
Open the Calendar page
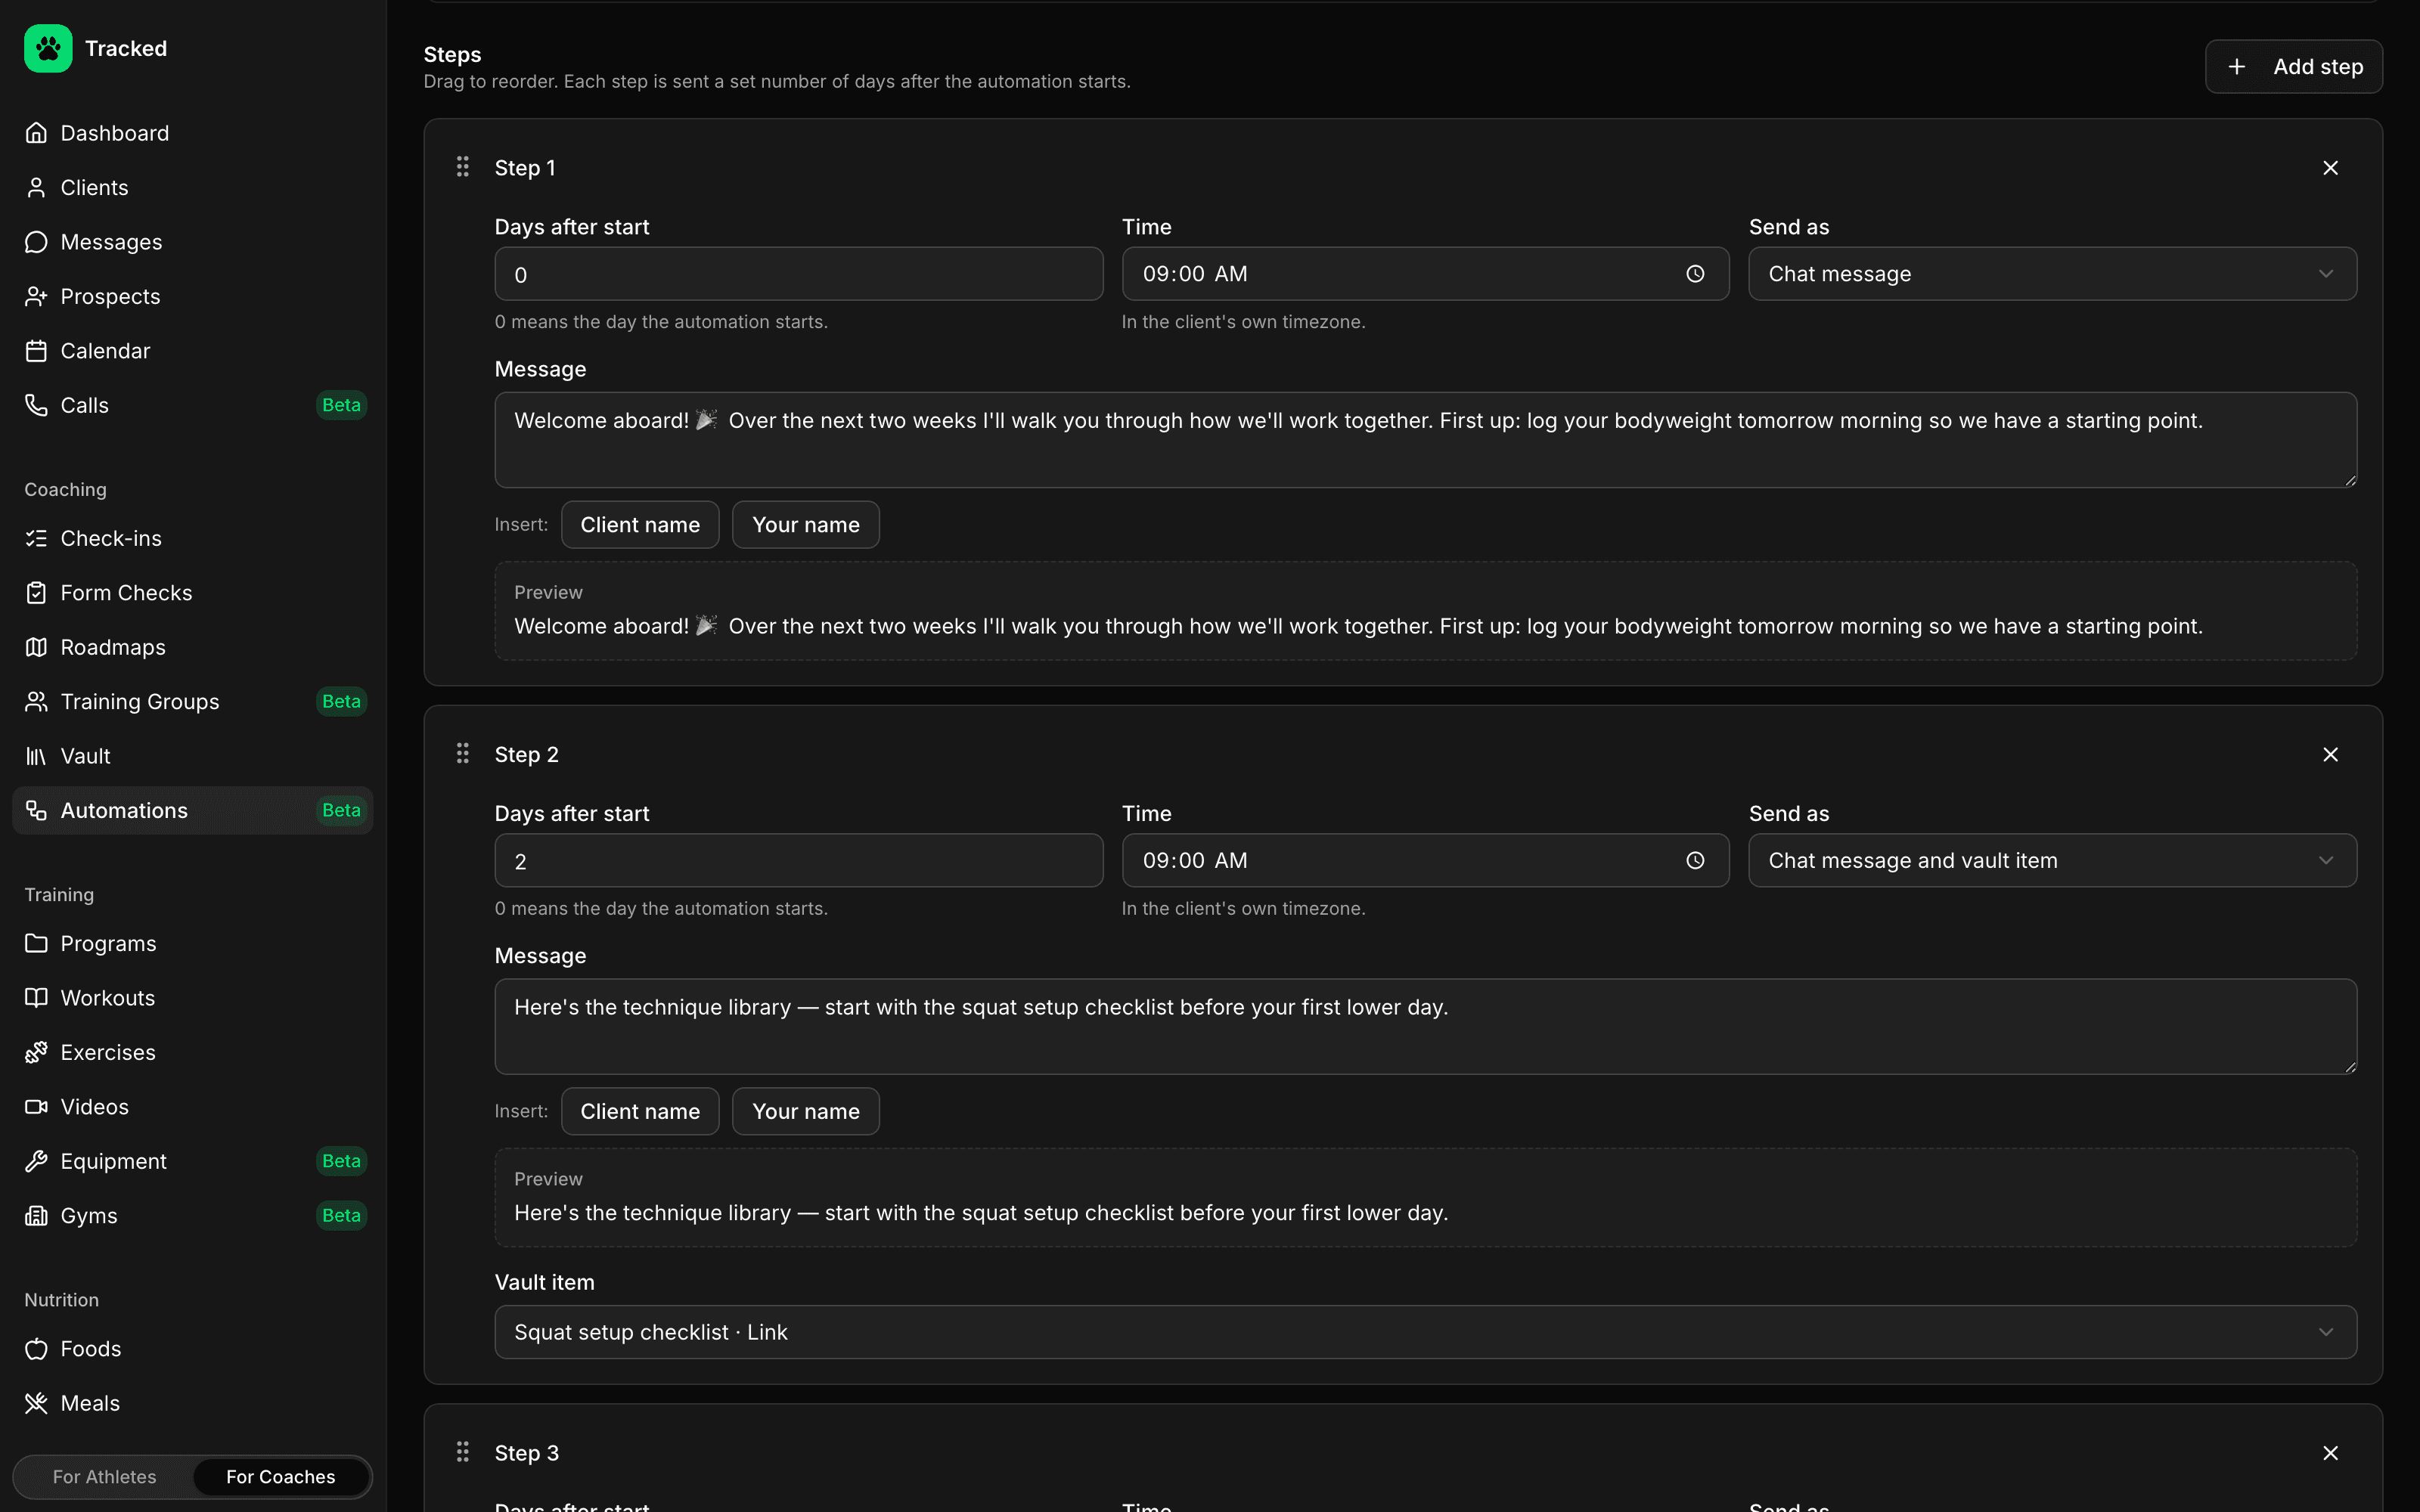[x=192, y=351]
